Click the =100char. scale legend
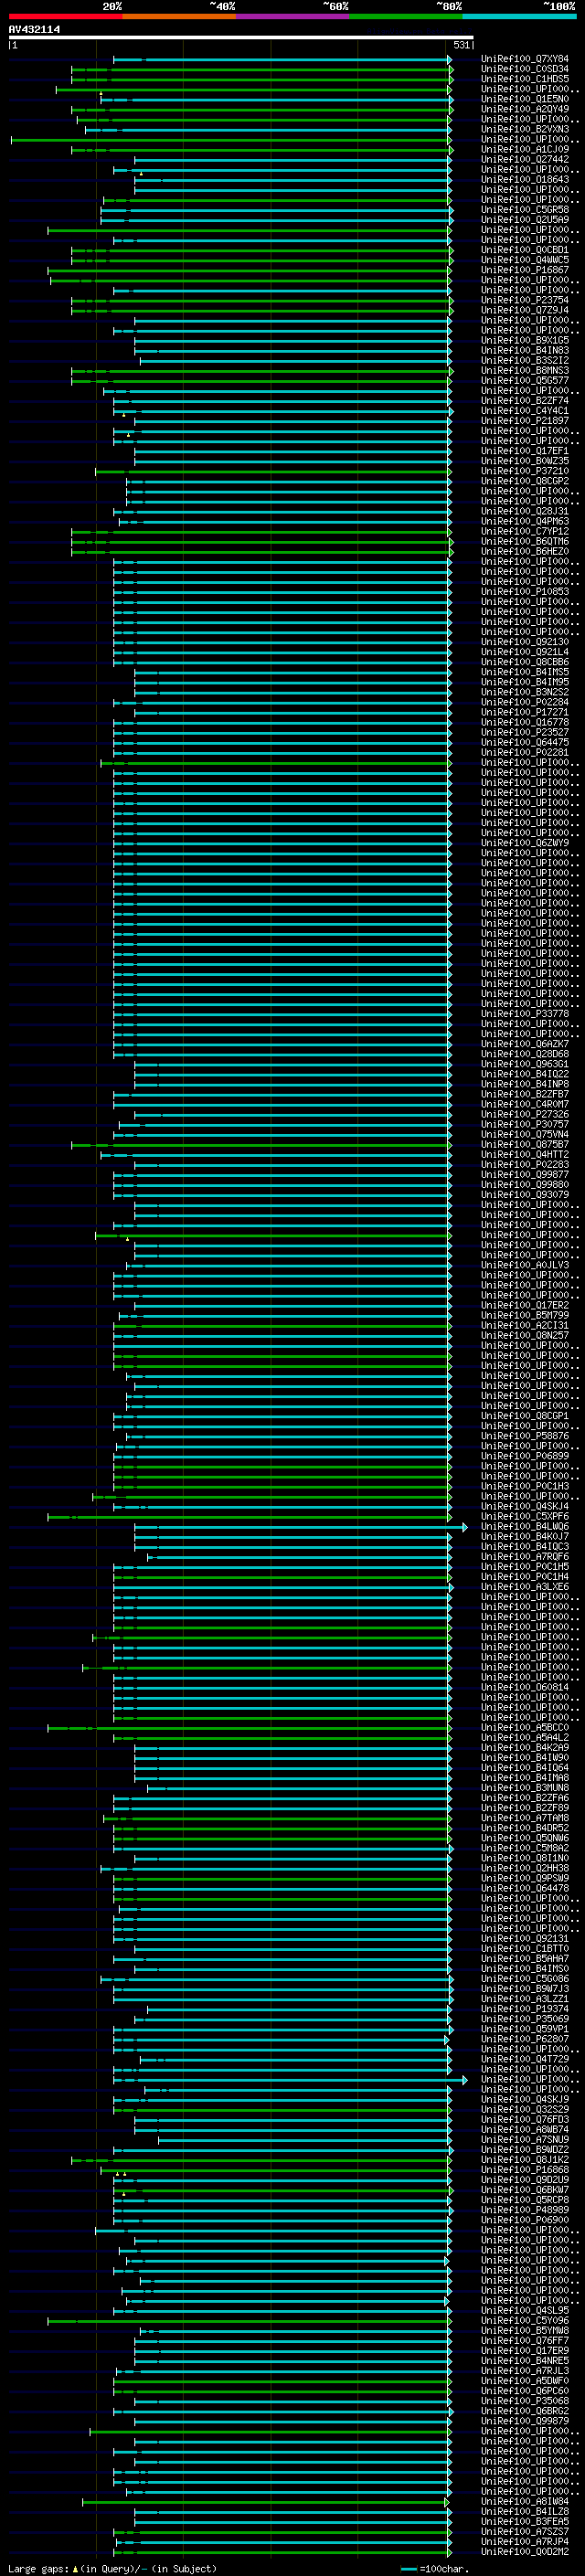The image size is (585, 2576). [x=434, y=2569]
